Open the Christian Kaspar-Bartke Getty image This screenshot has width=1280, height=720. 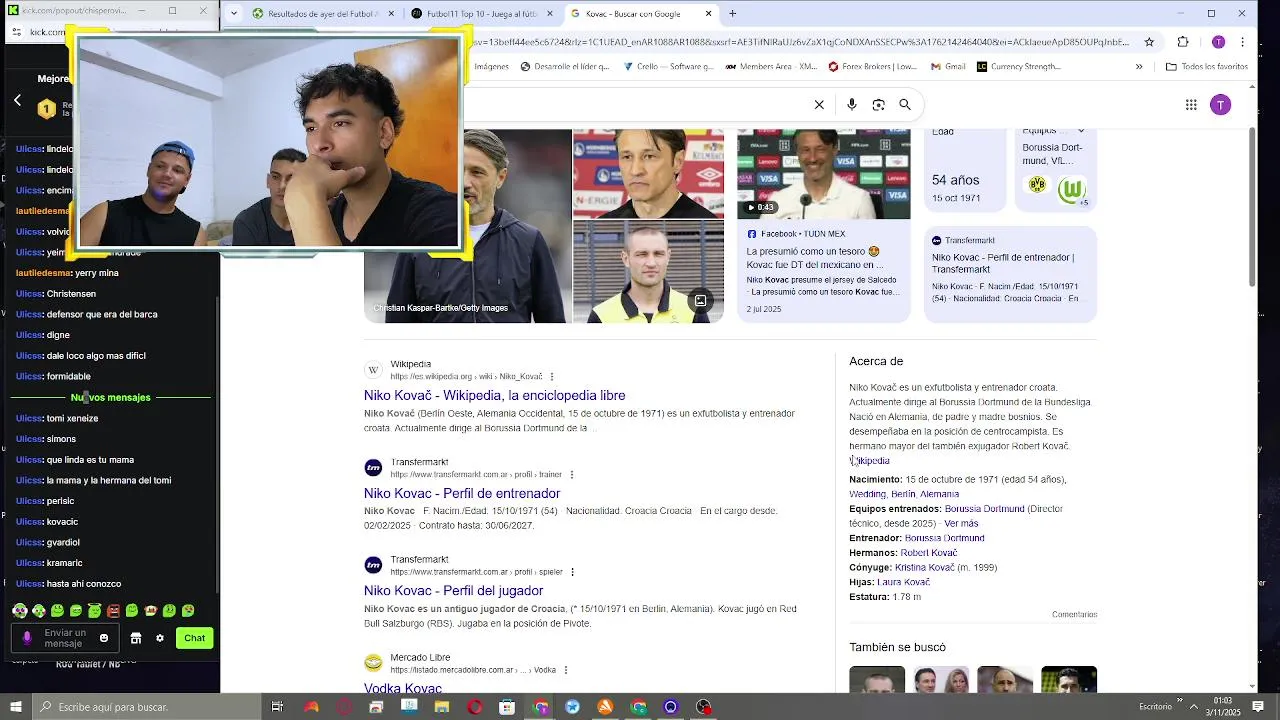point(466,225)
